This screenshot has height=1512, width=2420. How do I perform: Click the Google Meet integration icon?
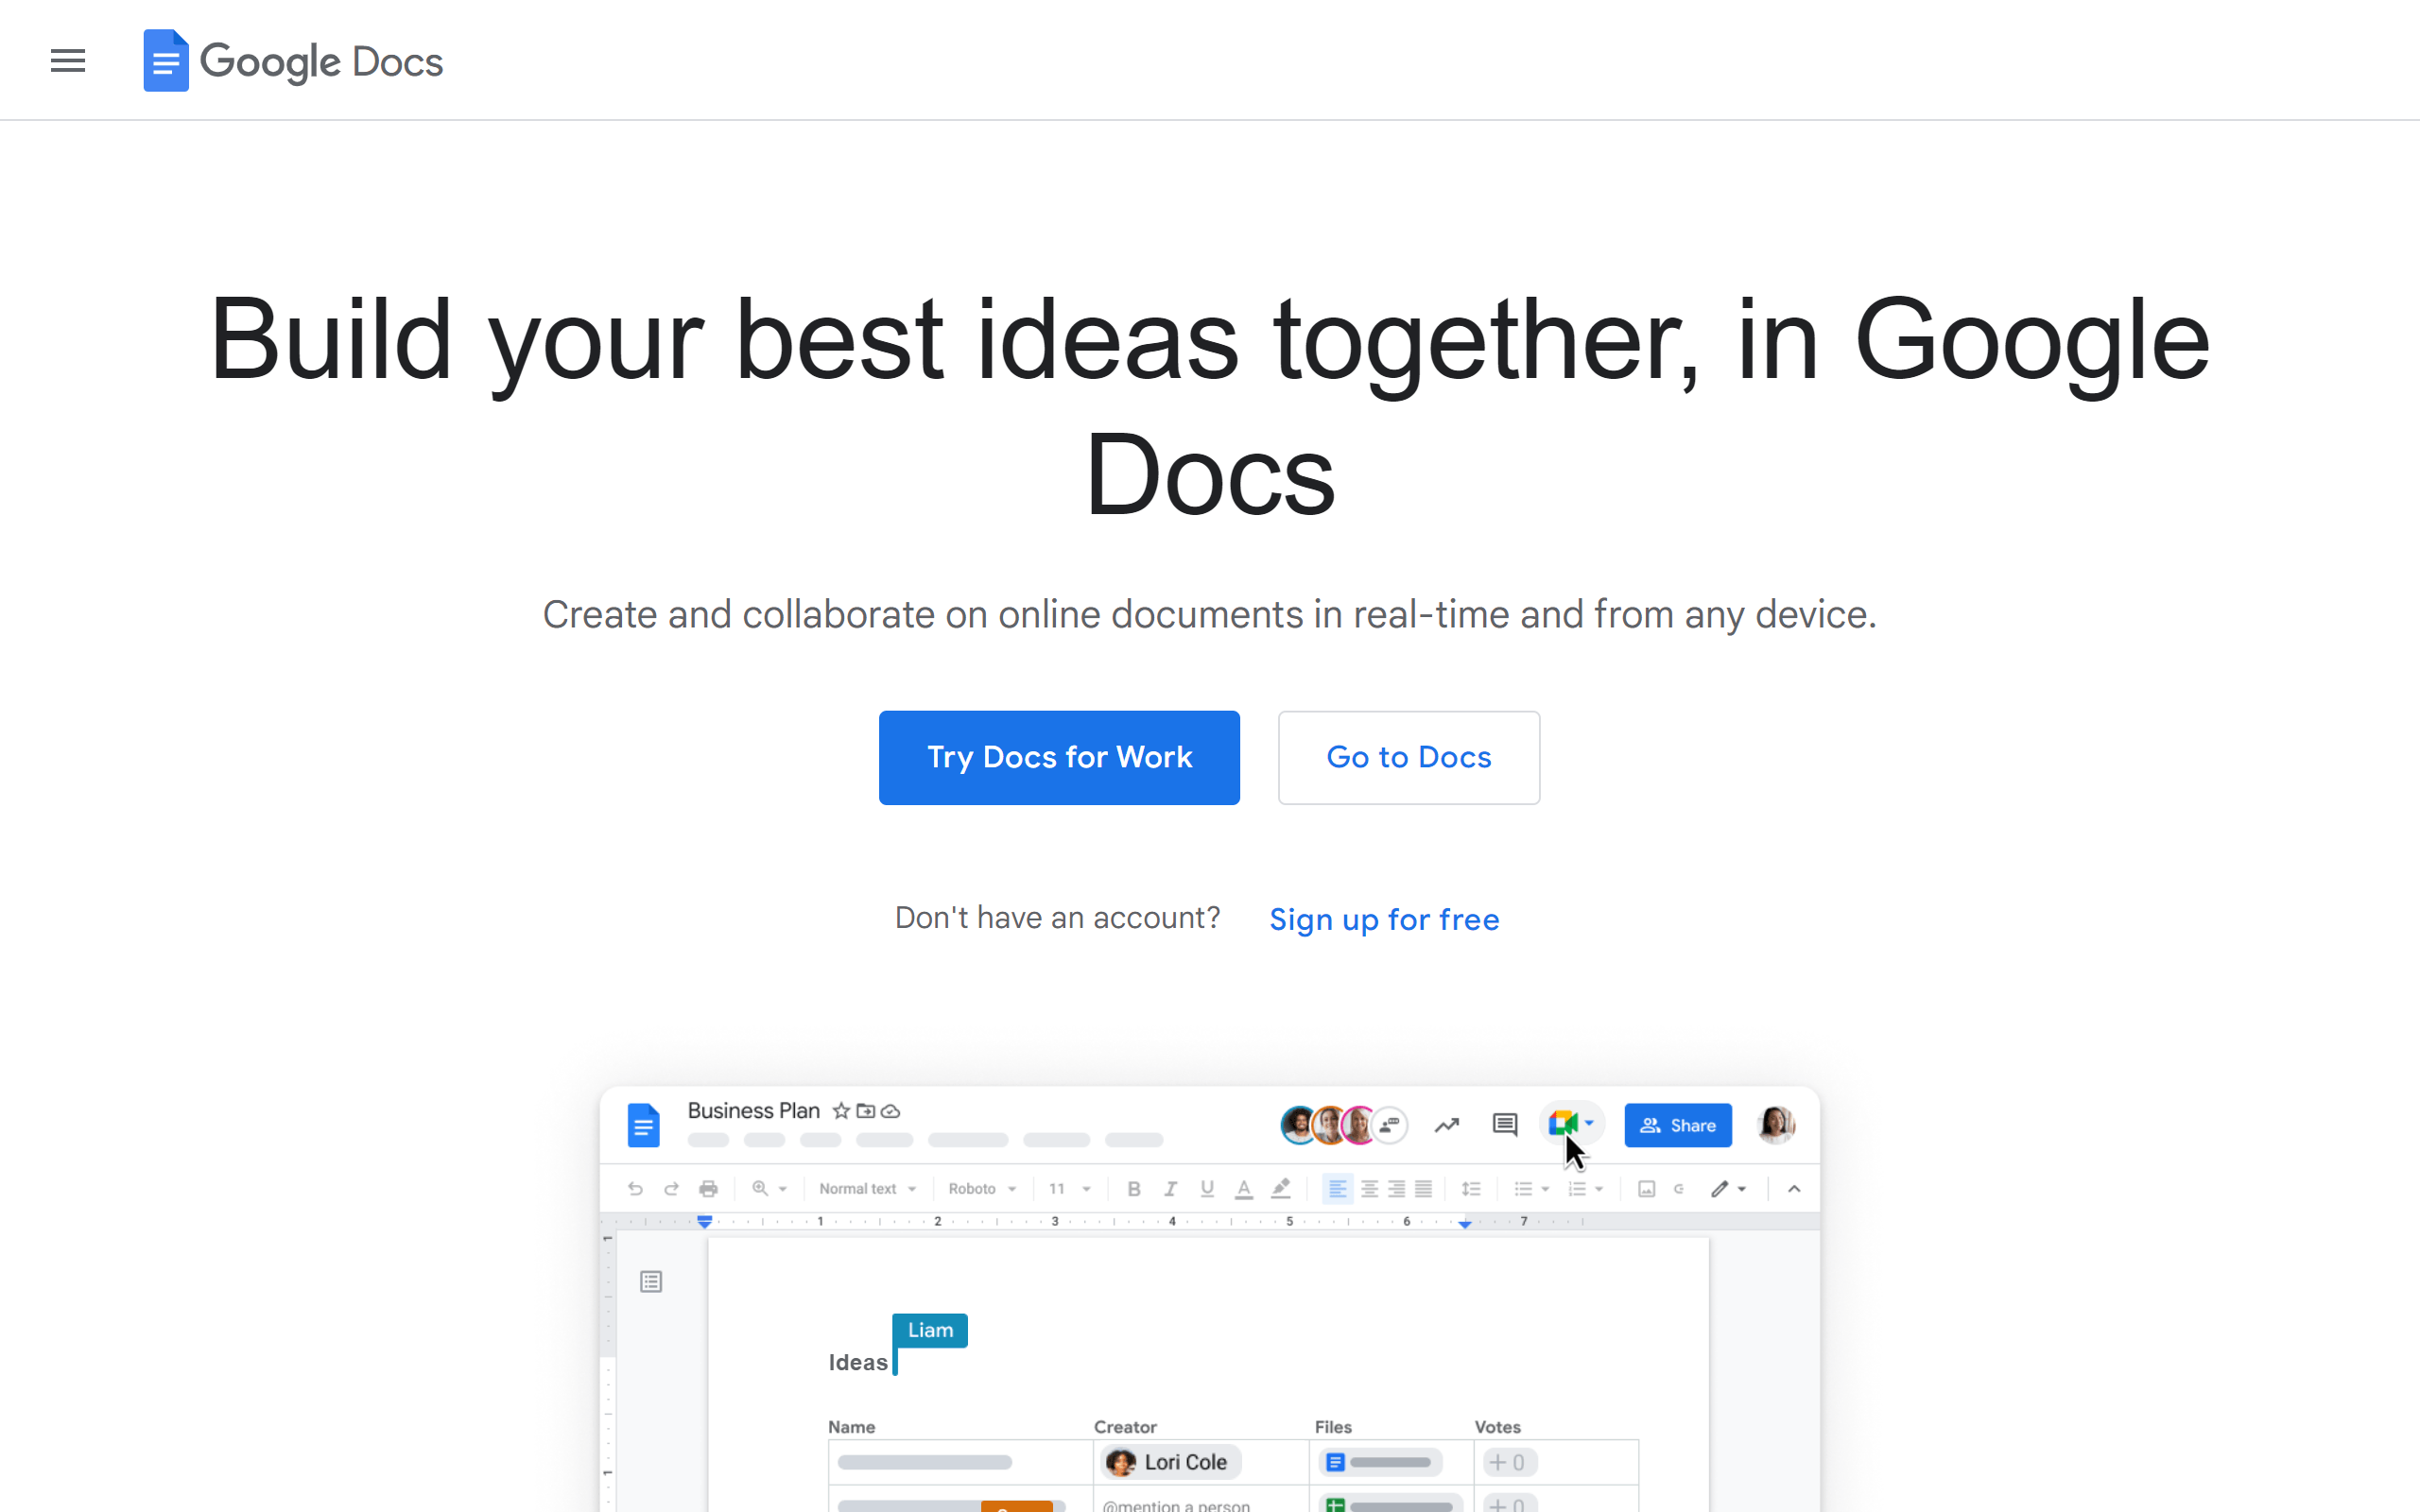pyautogui.click(x=1563, y=1124)
